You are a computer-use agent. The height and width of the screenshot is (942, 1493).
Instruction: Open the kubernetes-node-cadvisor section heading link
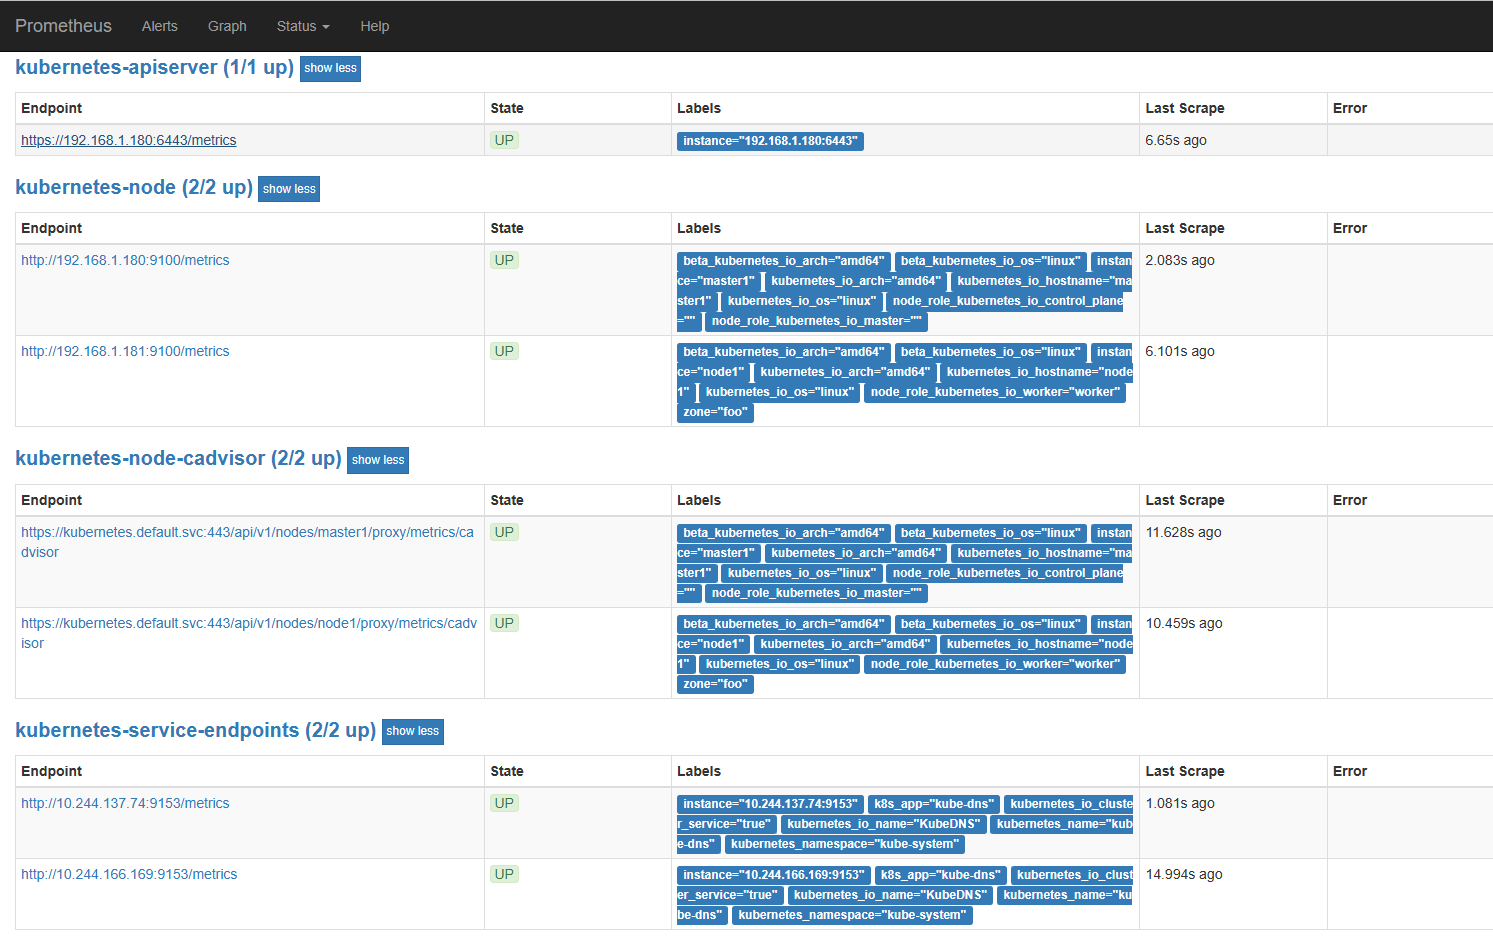tap(179, 458)
